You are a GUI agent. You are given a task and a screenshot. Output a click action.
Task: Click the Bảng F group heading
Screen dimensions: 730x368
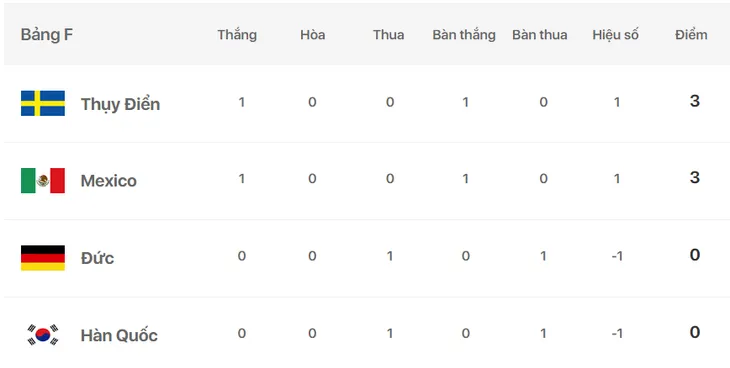click(x=47, y=35)
